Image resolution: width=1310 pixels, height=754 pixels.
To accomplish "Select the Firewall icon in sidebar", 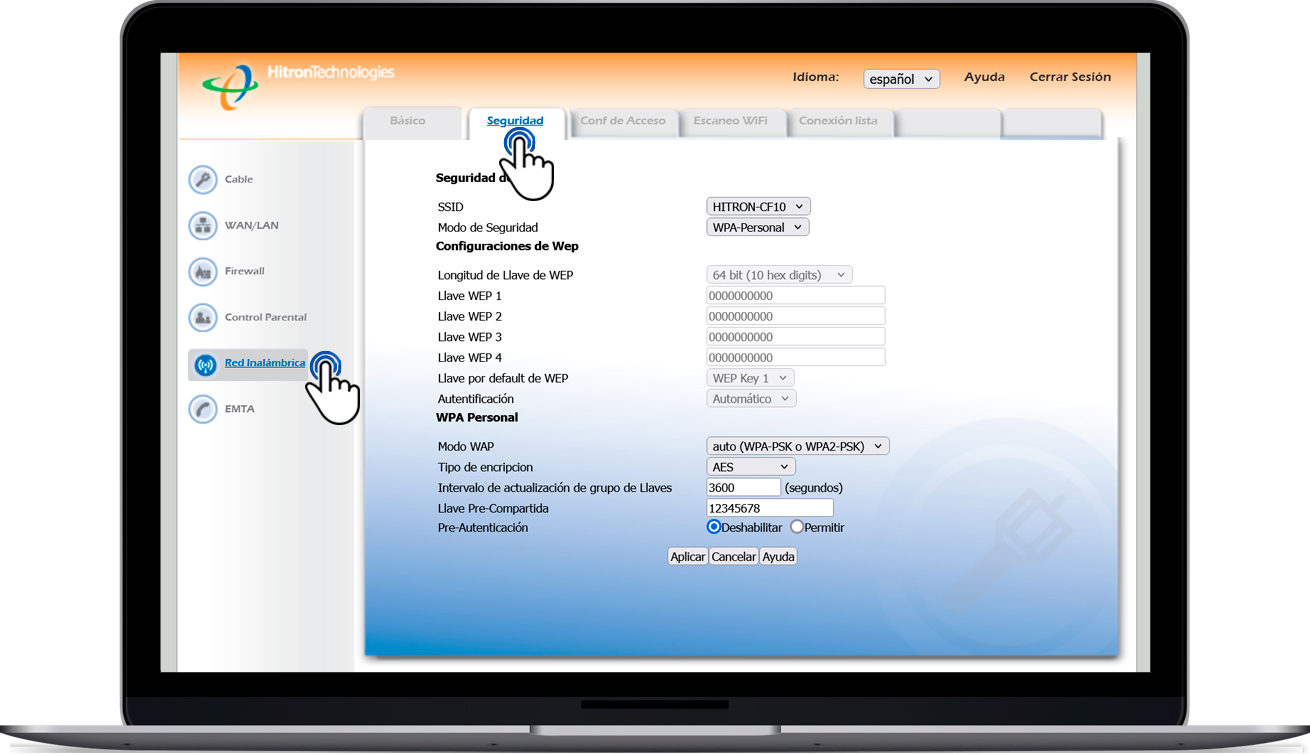I will (203, 271).
